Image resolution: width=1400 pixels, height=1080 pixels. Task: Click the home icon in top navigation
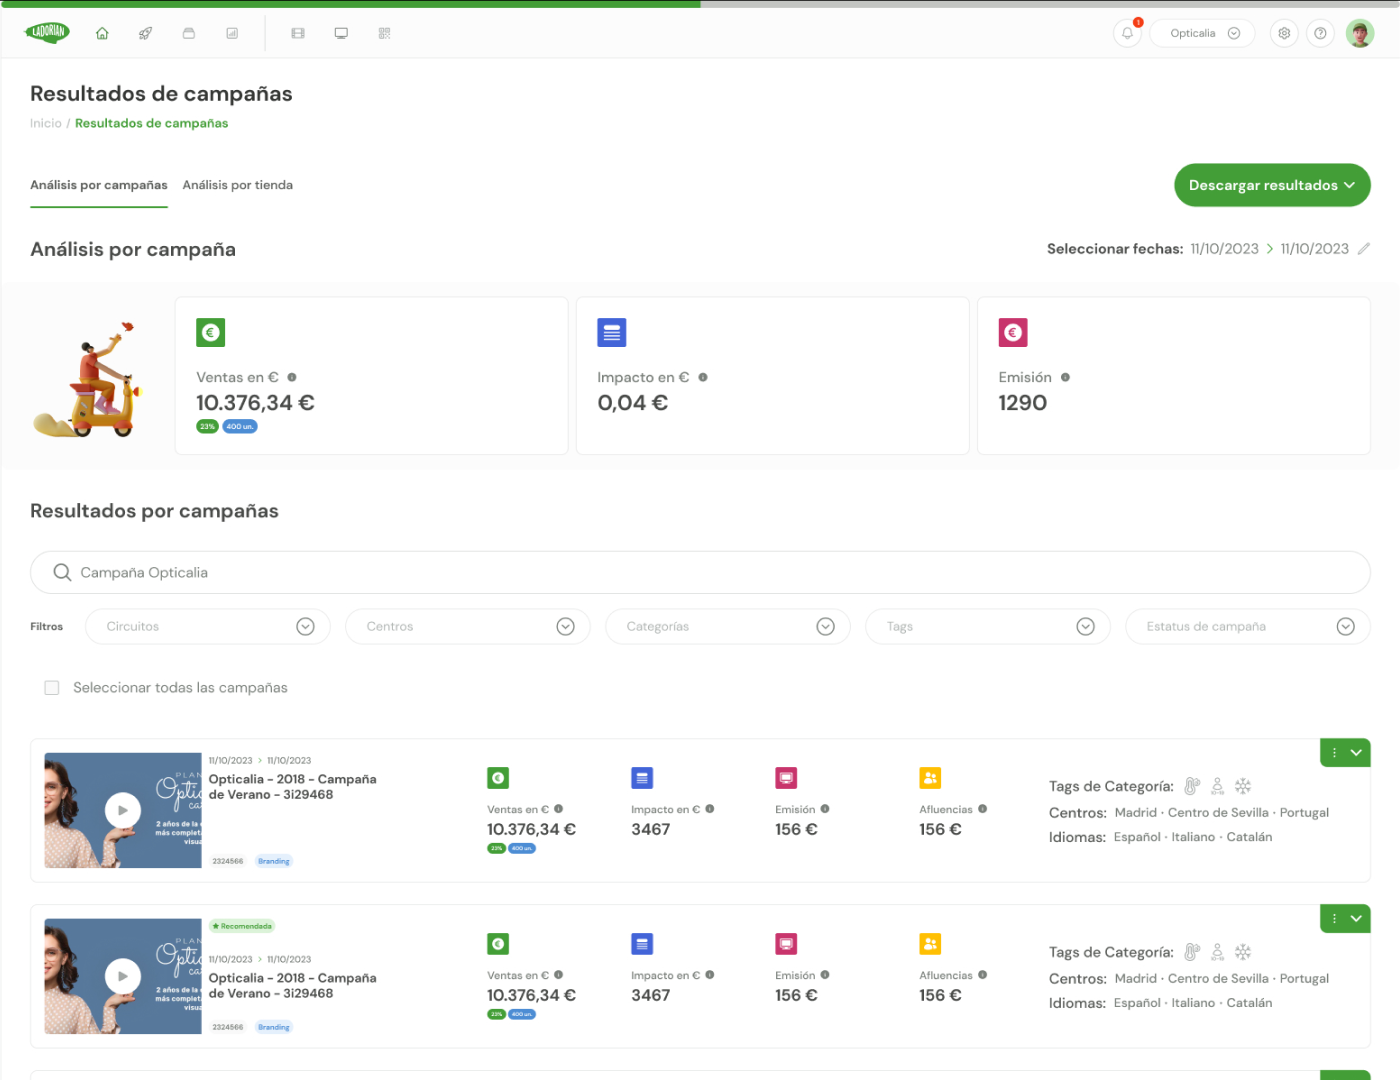[x=102, y=33]
